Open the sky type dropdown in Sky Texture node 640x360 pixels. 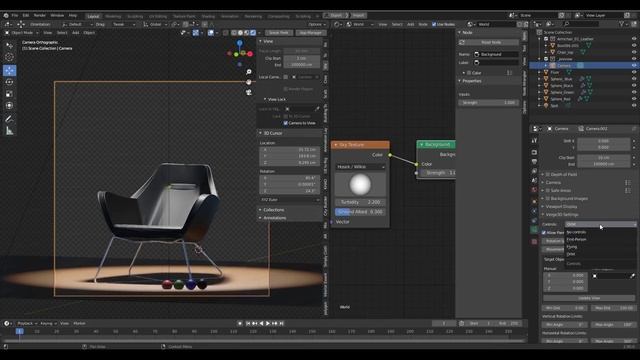coord(360,167)
